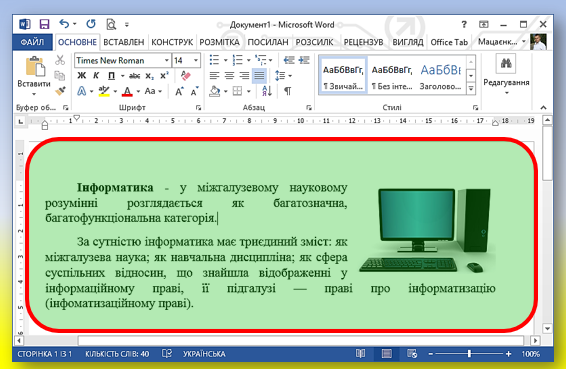Click the zoom slider handle
The image size is (566, 369).
pos(469,354)
